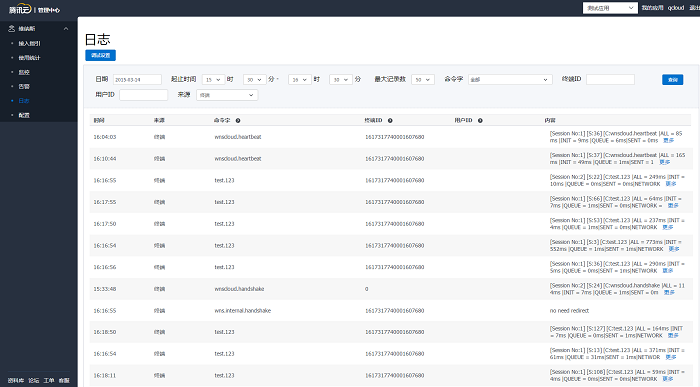Open the 命令字 dropdown

point(510,79)
